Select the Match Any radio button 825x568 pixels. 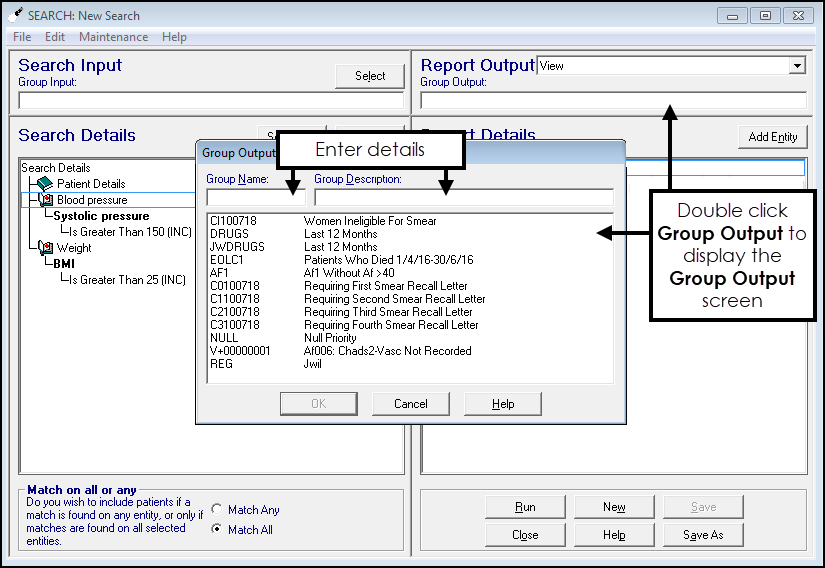coord(217,510)
